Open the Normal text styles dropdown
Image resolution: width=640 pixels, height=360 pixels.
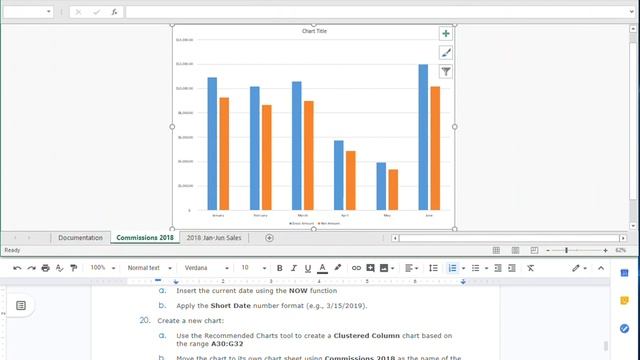[149, 268]
